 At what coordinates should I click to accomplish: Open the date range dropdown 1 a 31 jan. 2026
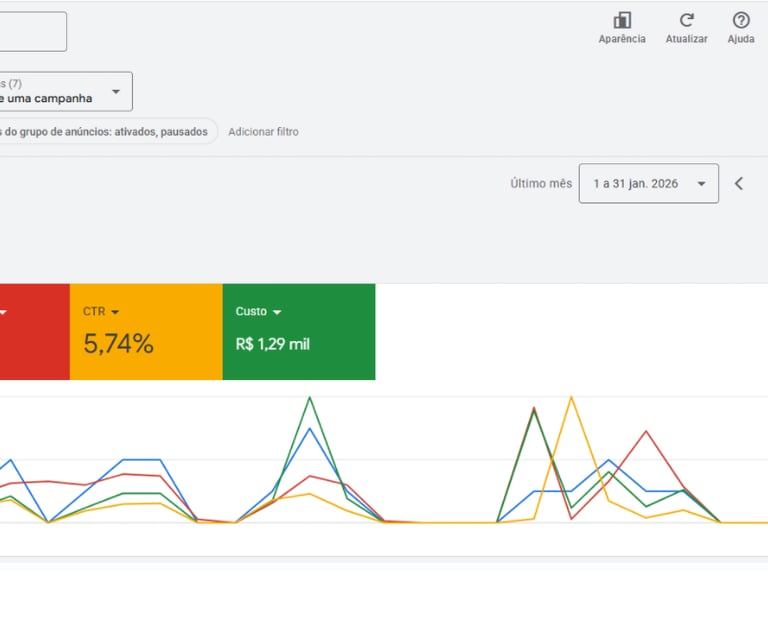click(x=648, y=184)
